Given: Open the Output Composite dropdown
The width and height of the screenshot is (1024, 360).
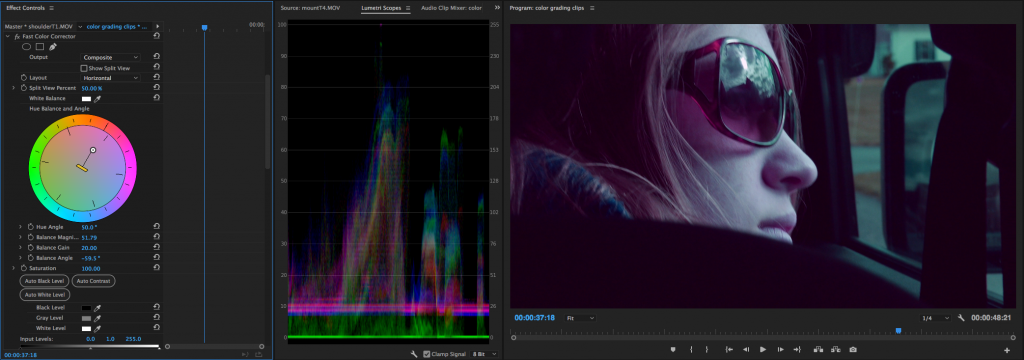Looking at the screenshot, I should (x=111, y=57).
